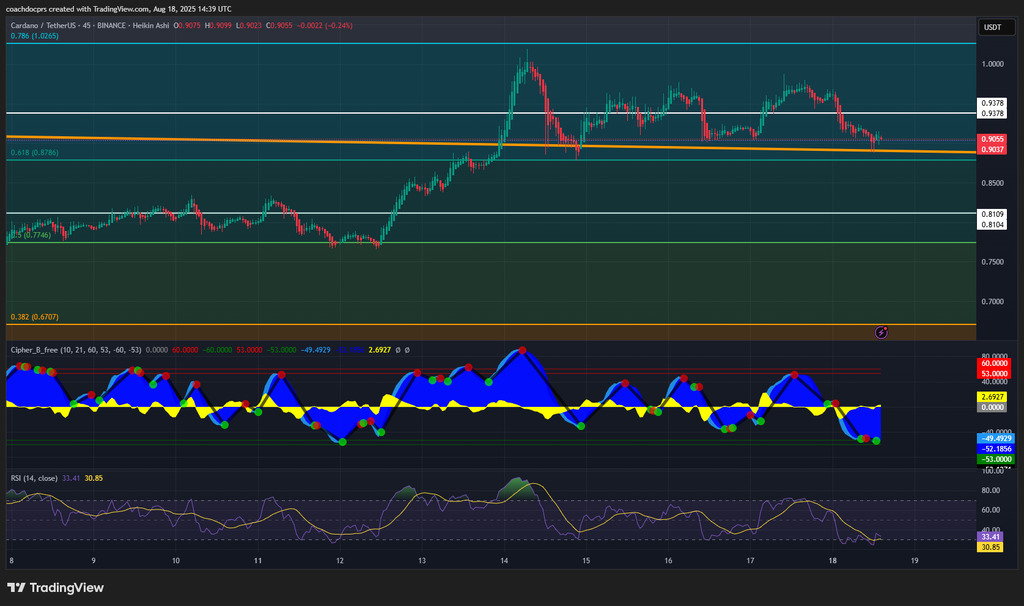The width and height of the screenshot is (1024, 606).
Task: Click the orange trendline across the chart
Action: [300, 141]
